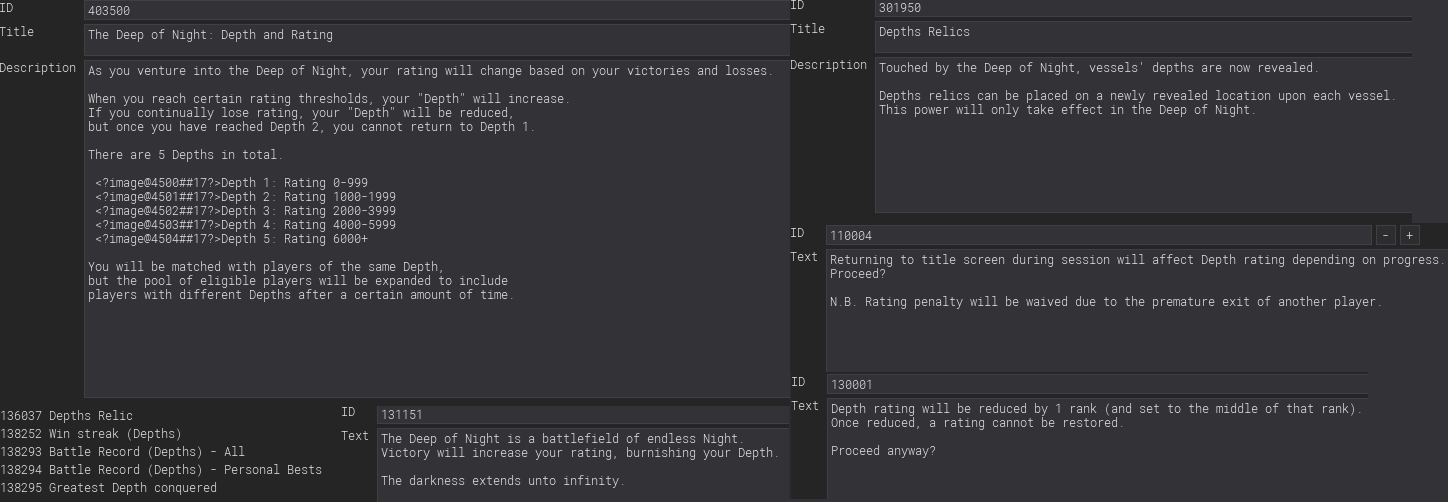
Task: Click the line 'The darkness extends unto infinity.'
Action: (503, 481)
